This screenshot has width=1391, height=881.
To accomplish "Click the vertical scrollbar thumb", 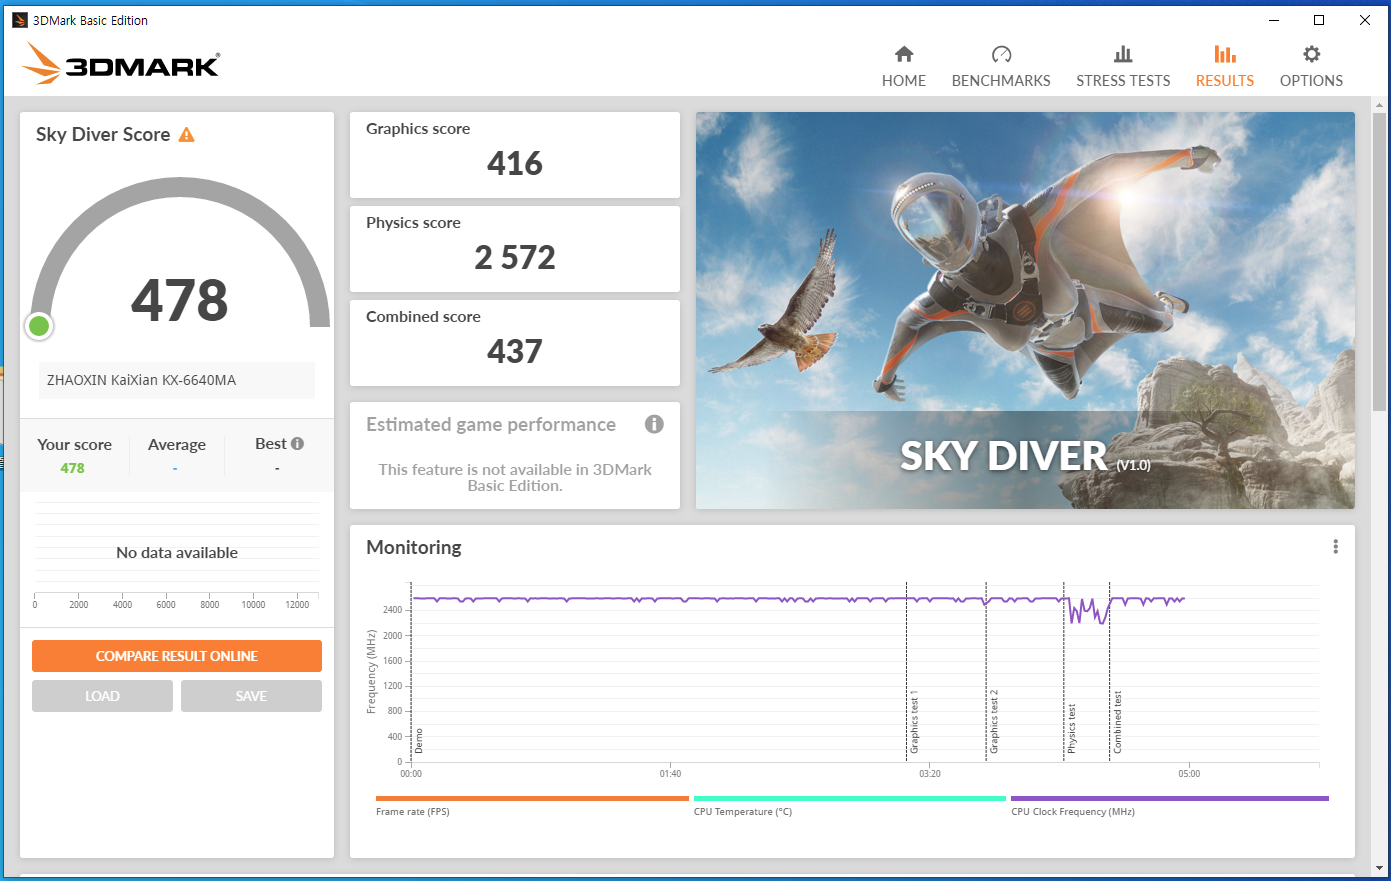I will [x=1381, y=260].
